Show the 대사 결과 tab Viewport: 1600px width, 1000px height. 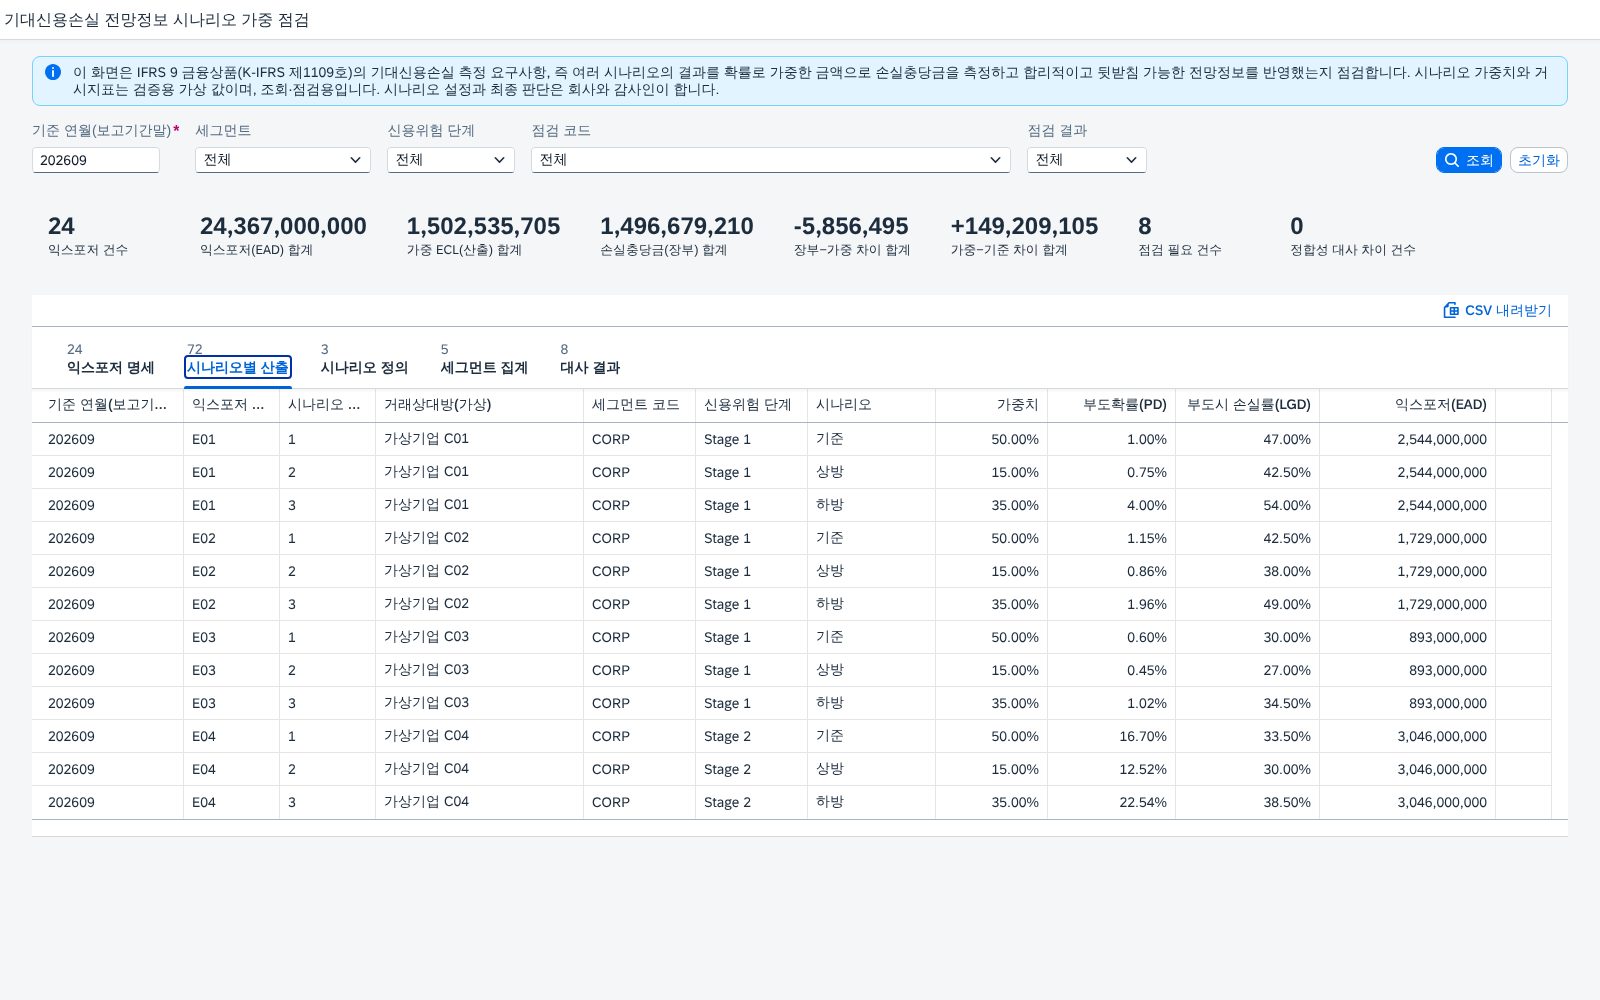click(590, 367)
